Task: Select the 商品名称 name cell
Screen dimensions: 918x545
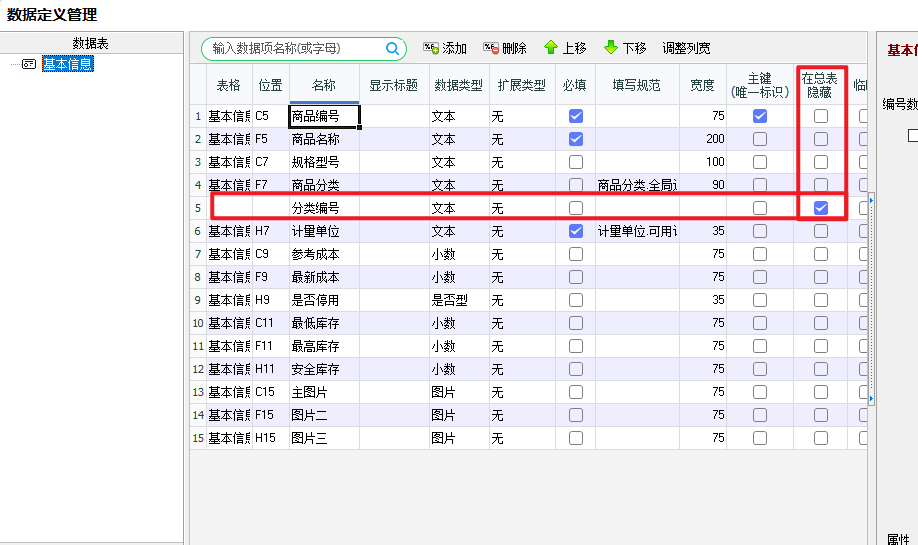Action: (x=324, y=139)
